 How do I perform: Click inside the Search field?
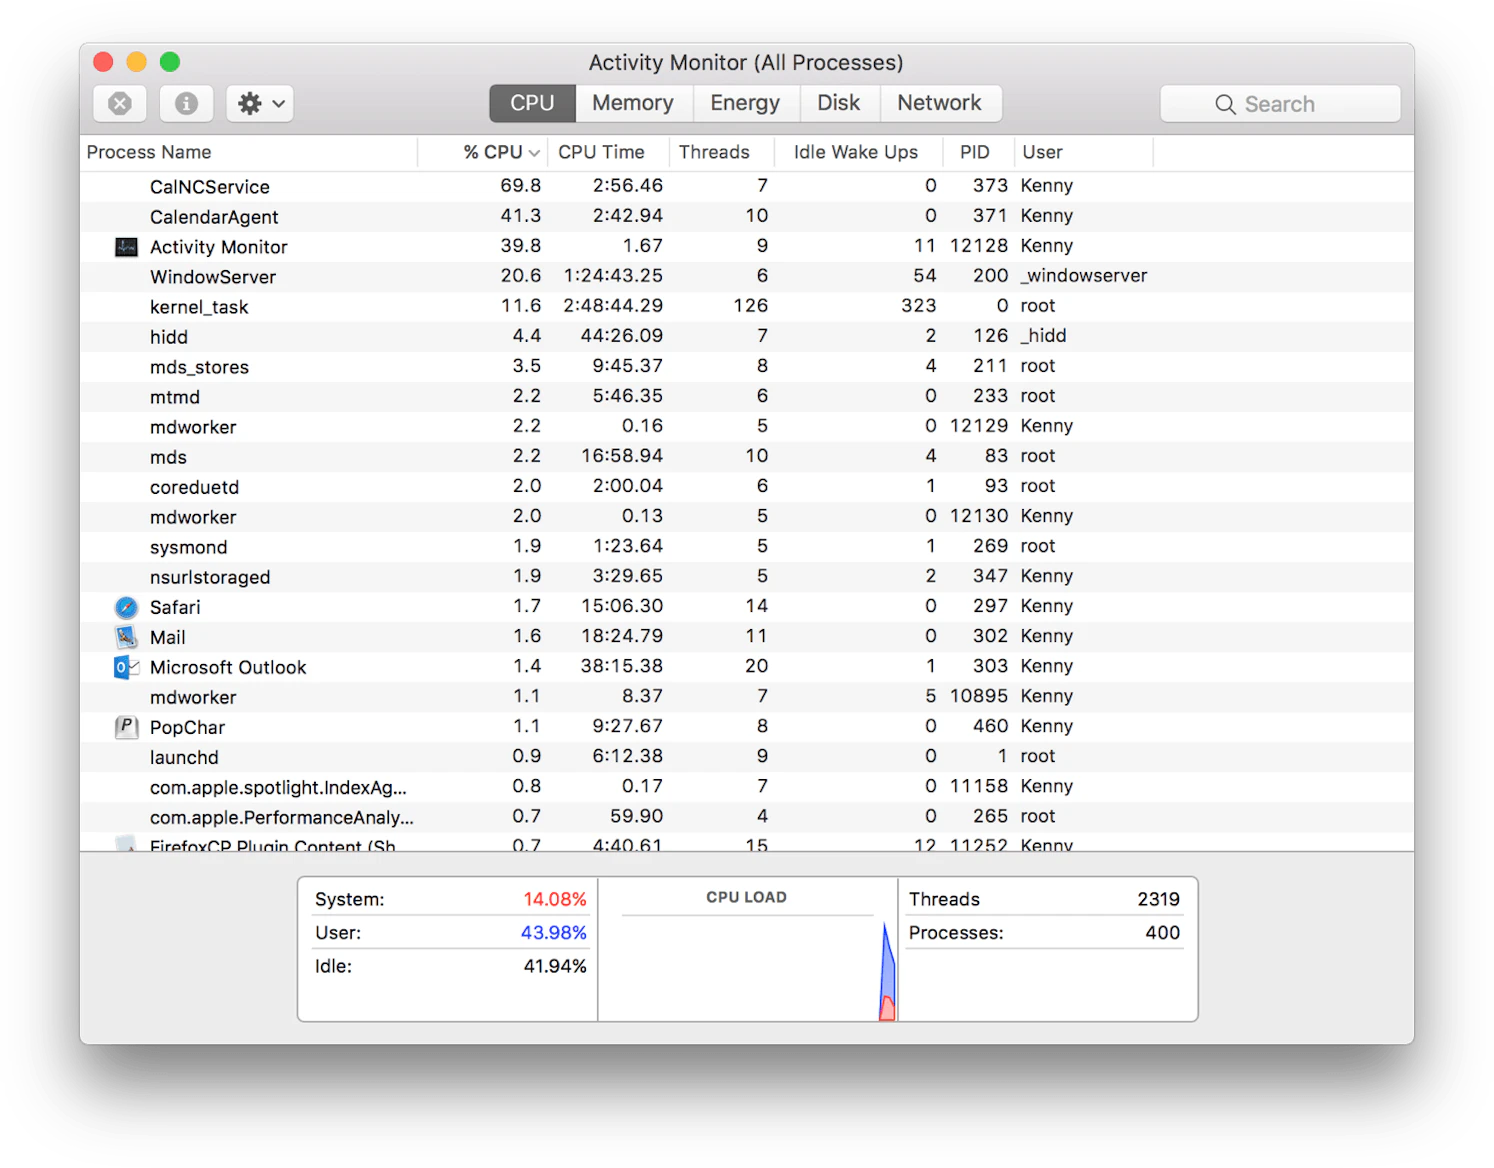[x=1290, y=103]
